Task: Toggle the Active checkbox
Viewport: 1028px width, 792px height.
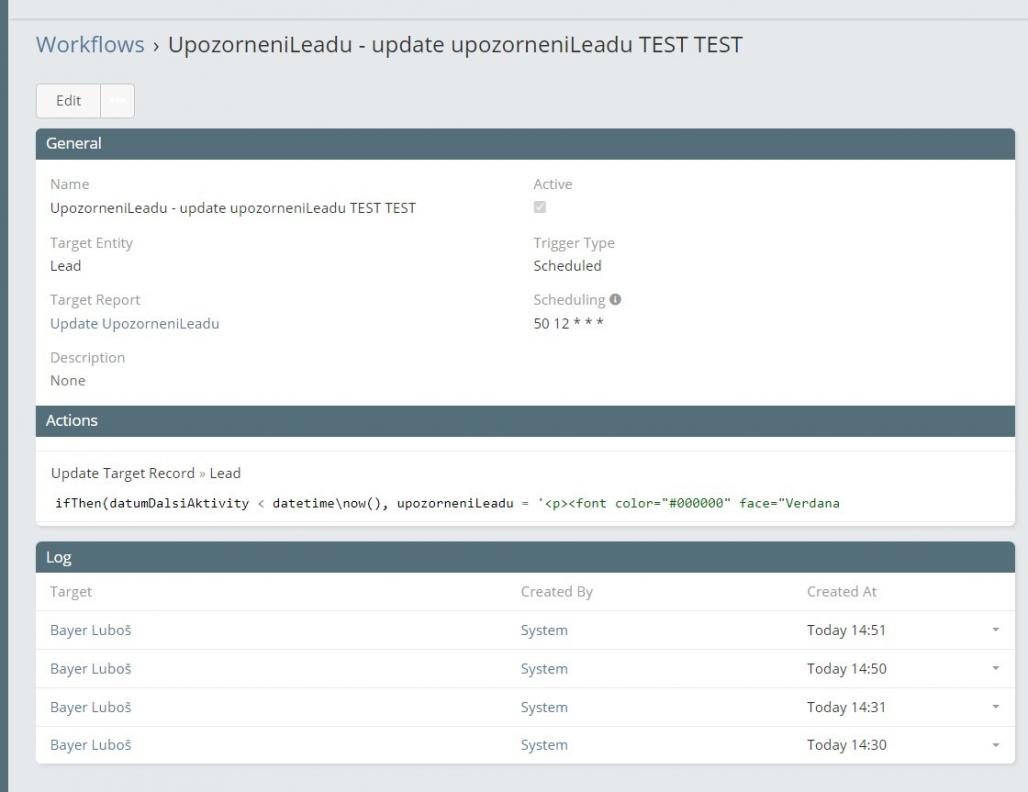Action: (x=540, y=208)
